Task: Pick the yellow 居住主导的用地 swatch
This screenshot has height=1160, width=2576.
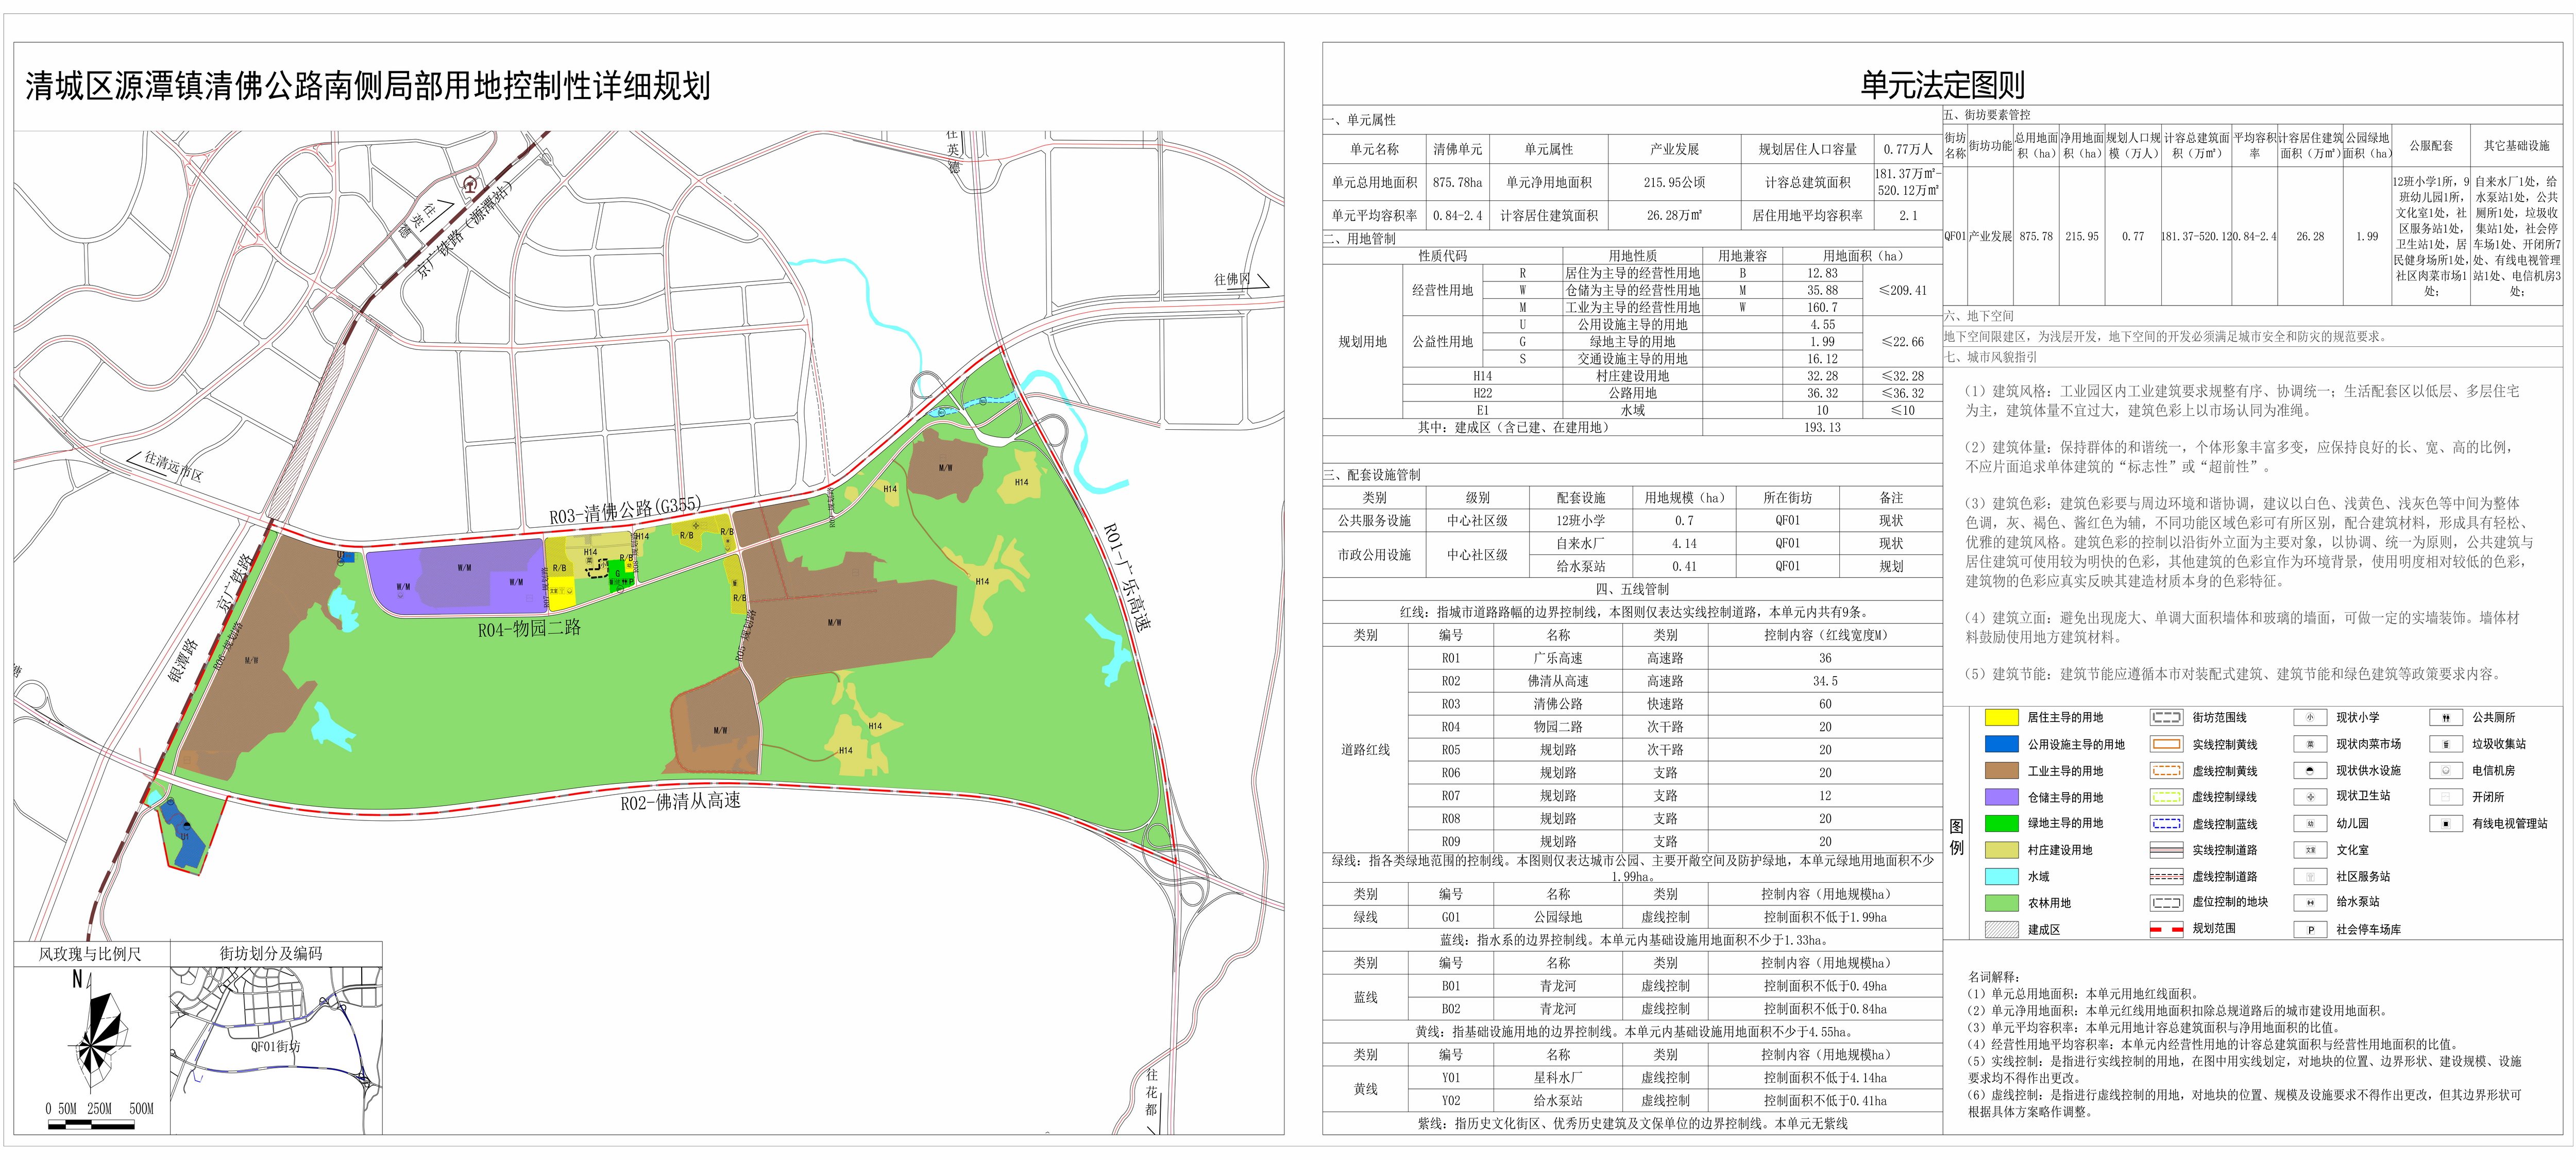Action: point(2001,717)
